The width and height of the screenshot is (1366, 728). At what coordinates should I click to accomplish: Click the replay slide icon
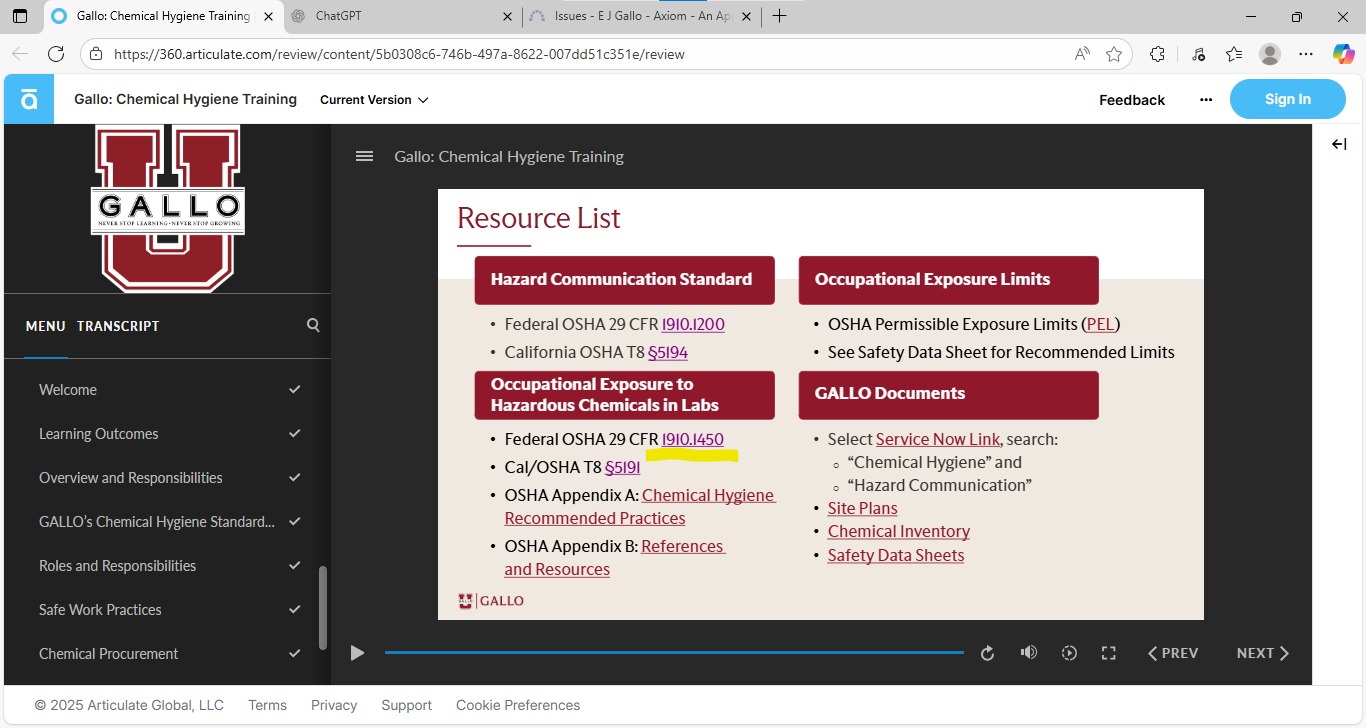[987, 653]
